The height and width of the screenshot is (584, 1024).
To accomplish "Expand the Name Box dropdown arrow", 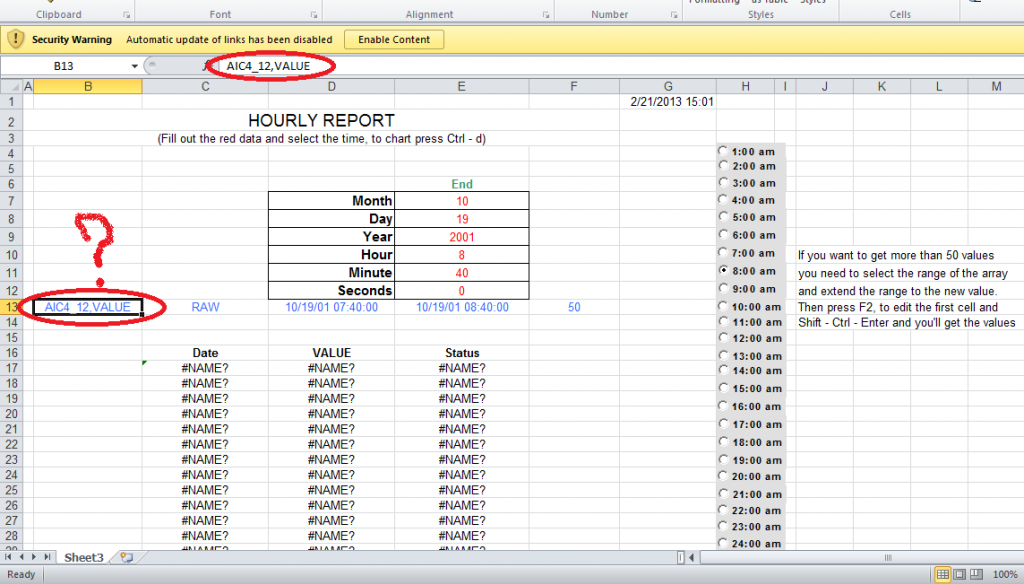I will tap(135, 66).
